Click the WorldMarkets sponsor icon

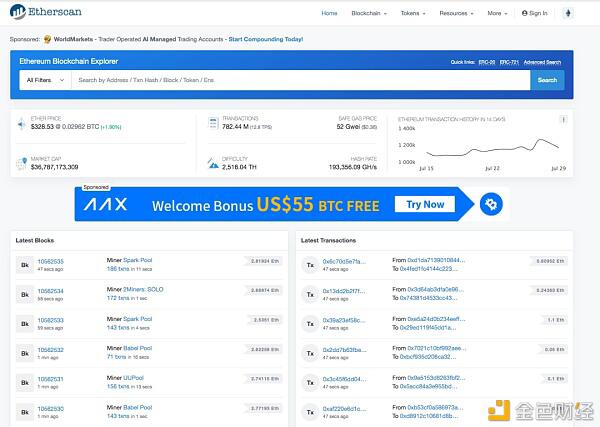47,39
